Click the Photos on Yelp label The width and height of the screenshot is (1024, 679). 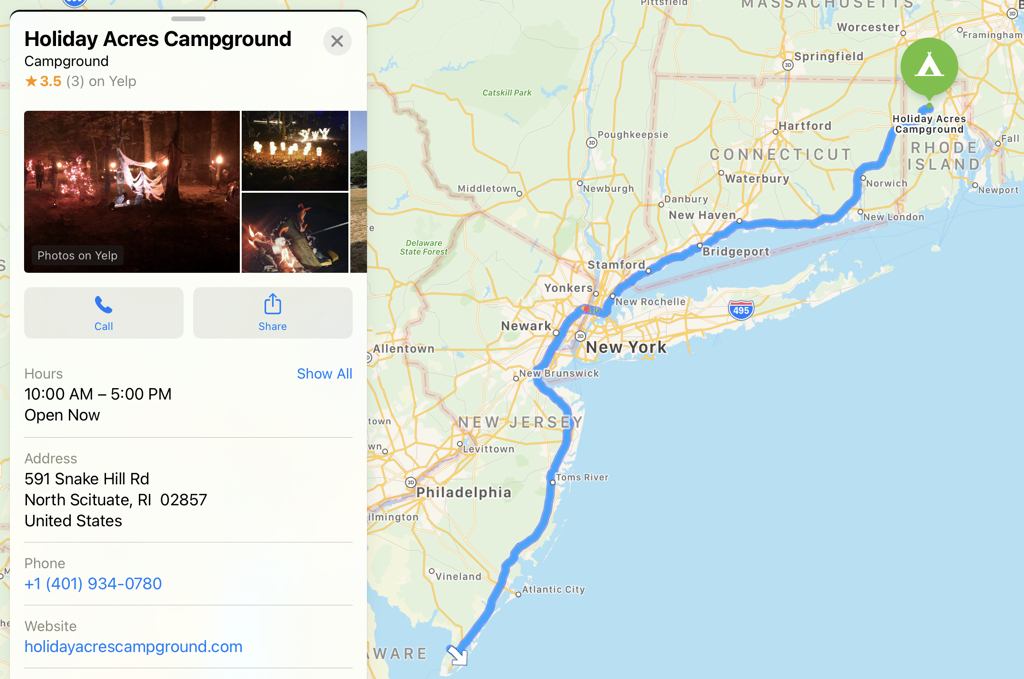click(77, 255)
